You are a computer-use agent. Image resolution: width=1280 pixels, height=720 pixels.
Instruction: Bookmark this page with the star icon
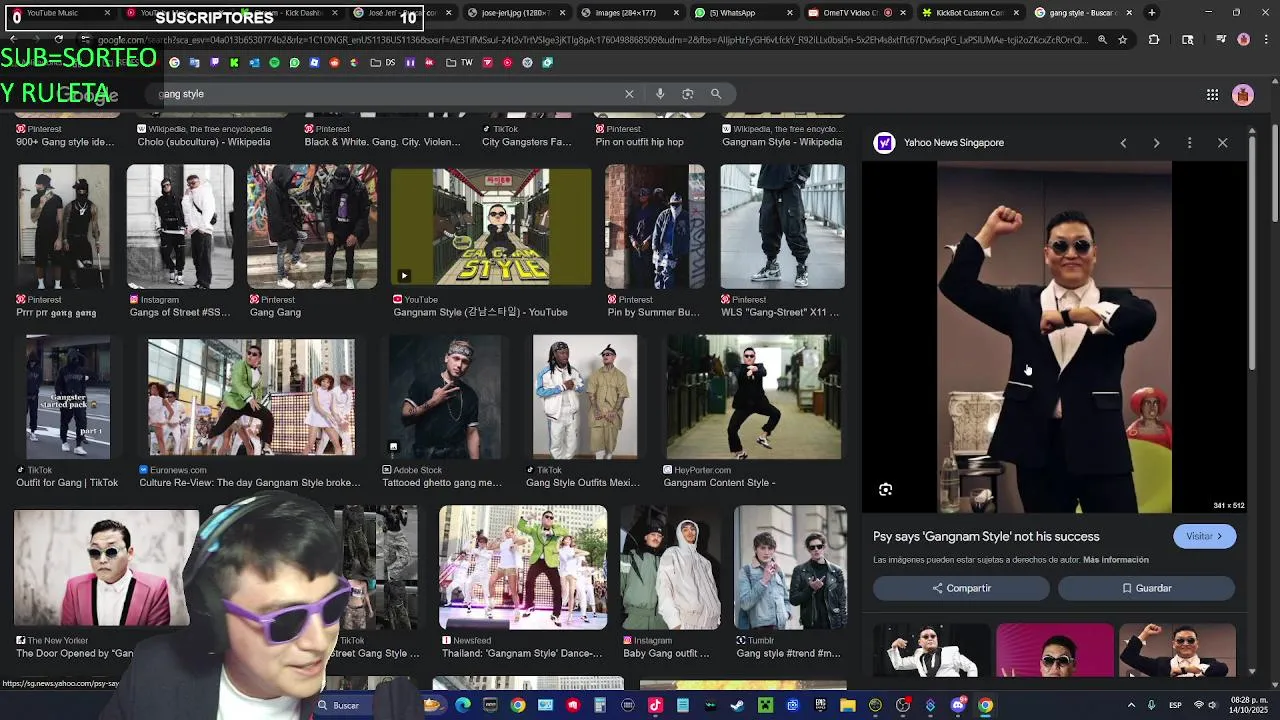[x=1123, y=40]
